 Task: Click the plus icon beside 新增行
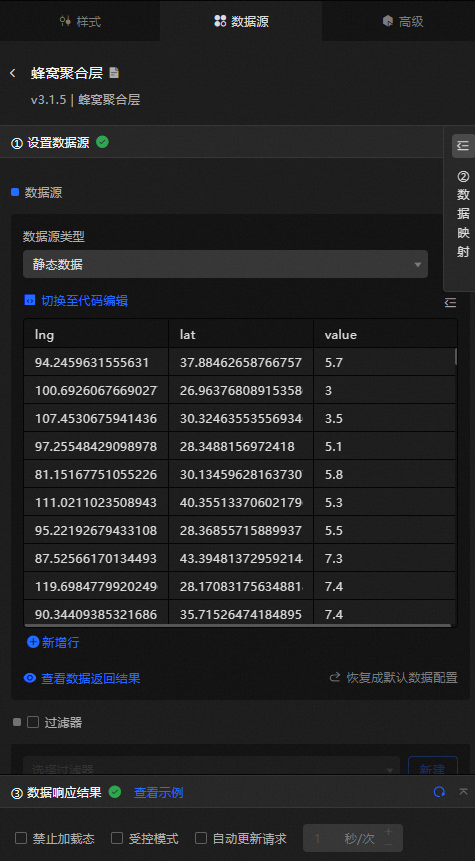pyautogui.click(x=33, y=641)
